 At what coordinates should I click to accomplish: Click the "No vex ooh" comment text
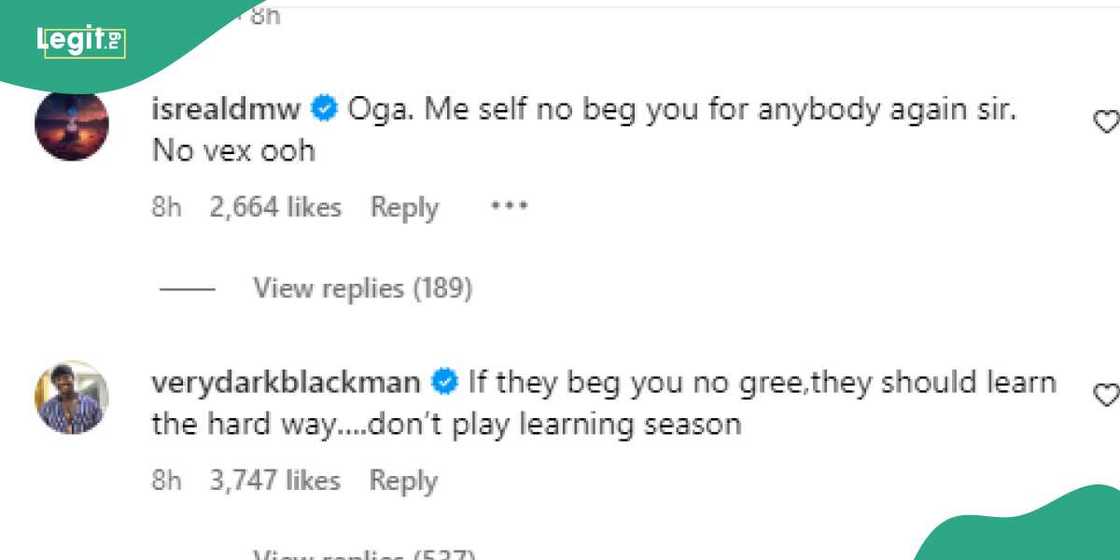coord(233,151)
